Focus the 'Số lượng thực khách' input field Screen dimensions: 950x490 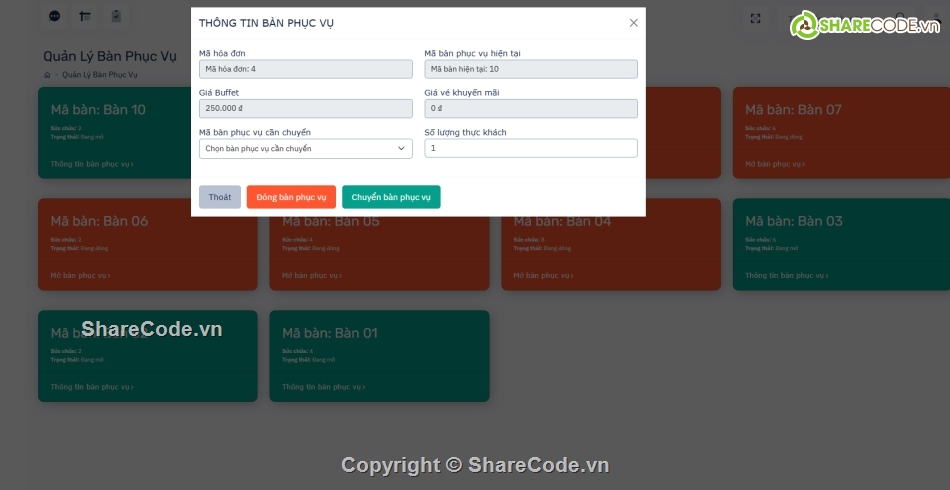point(530,148)
